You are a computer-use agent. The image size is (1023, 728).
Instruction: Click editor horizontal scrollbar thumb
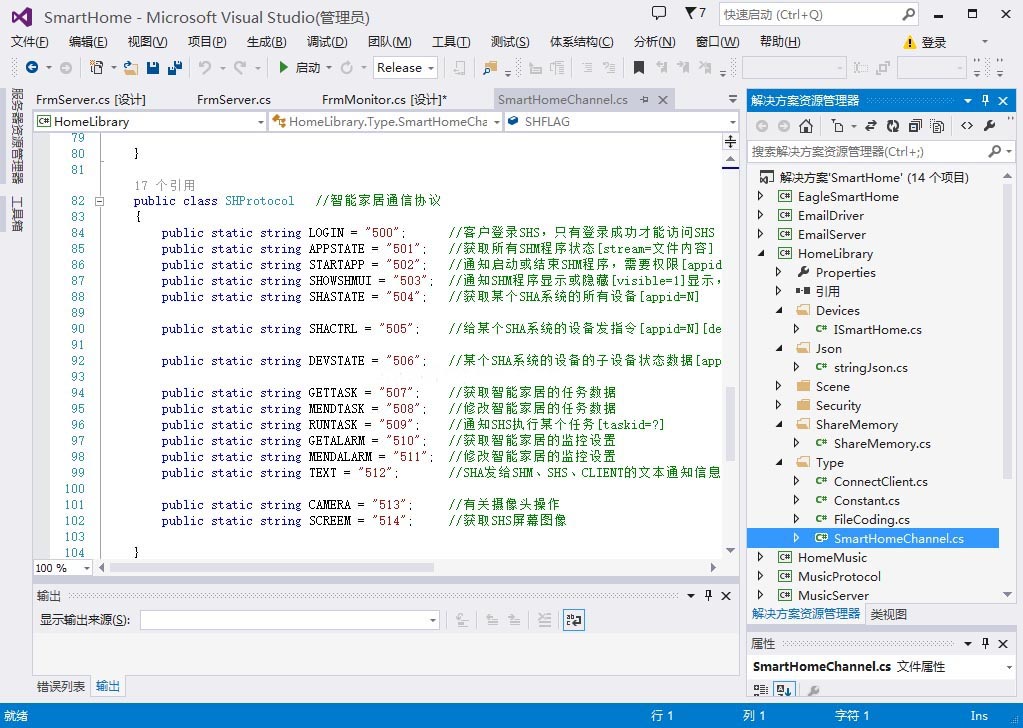[271, 568]
